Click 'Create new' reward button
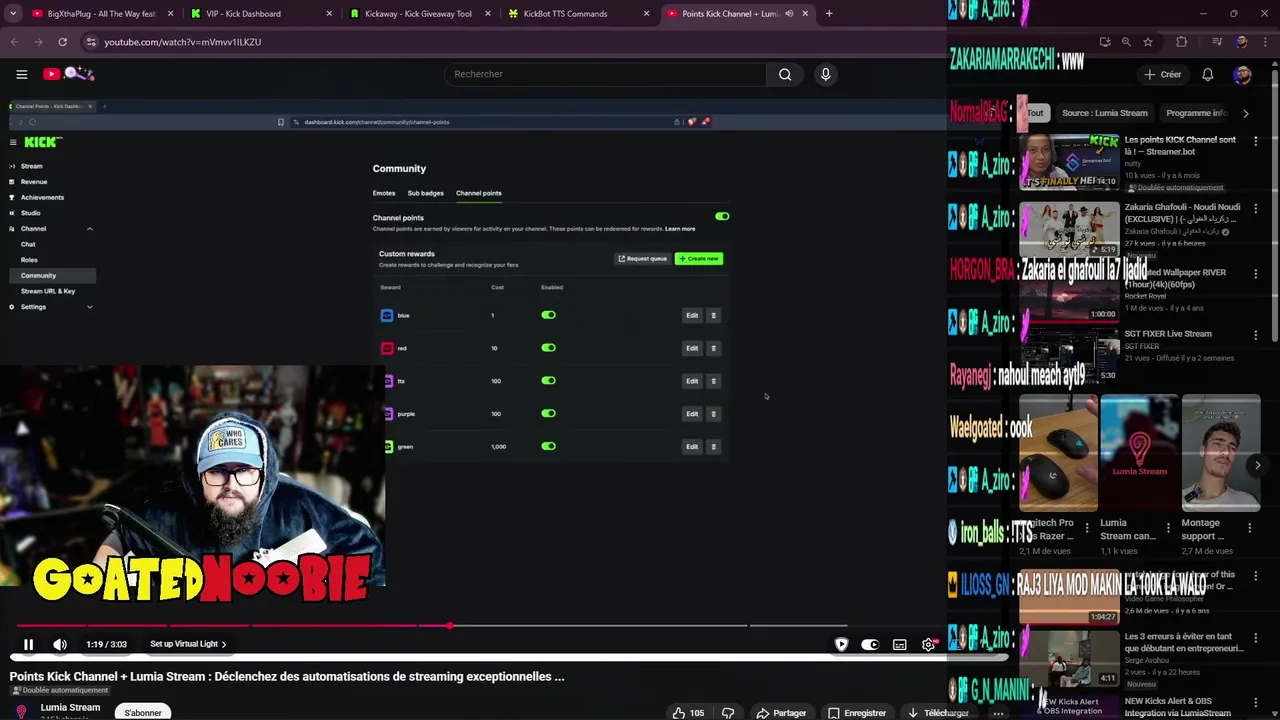Screen dimensions: 1280x720 (x=699, y=259)
